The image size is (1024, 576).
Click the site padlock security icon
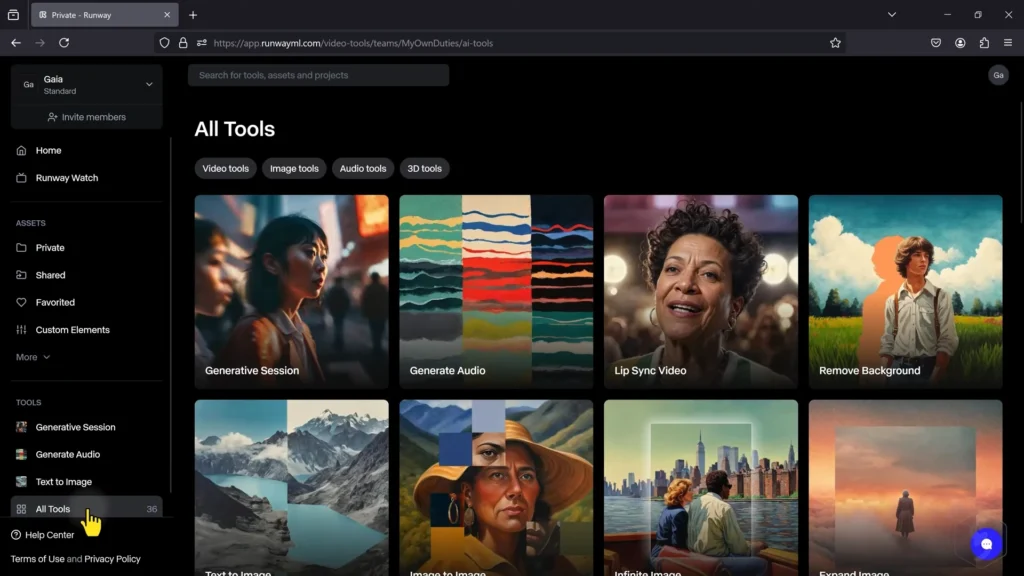tap(183, 43)
